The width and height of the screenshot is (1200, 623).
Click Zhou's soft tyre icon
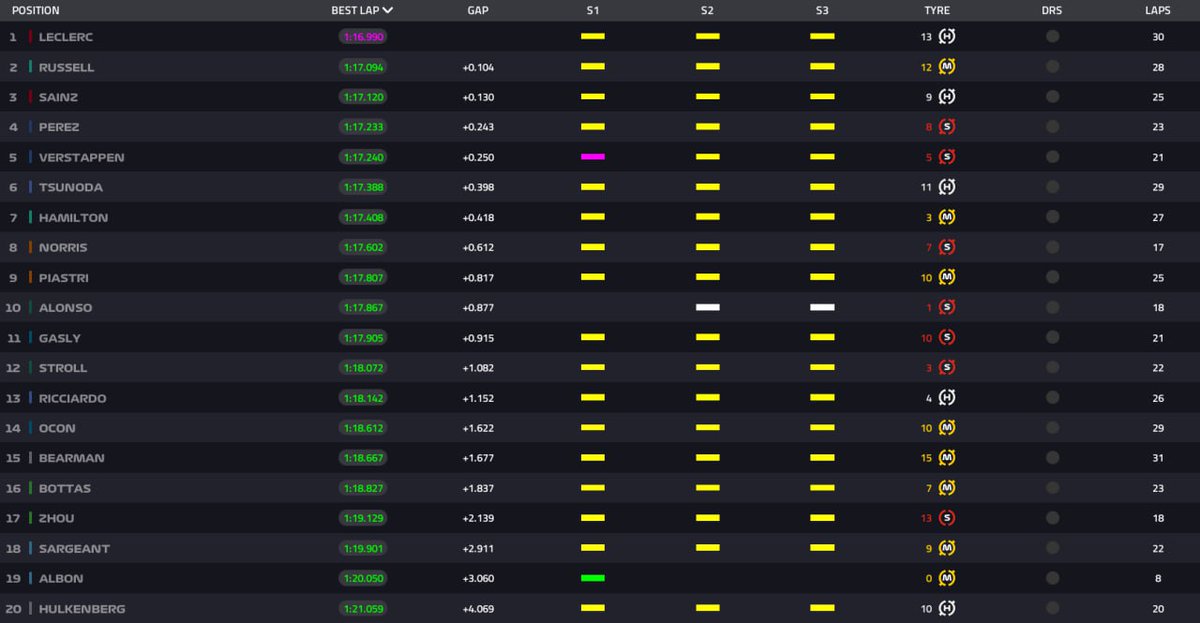(947, 518)
